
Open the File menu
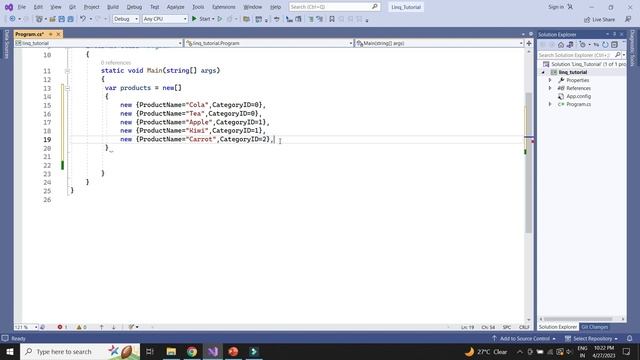[22, 7]
